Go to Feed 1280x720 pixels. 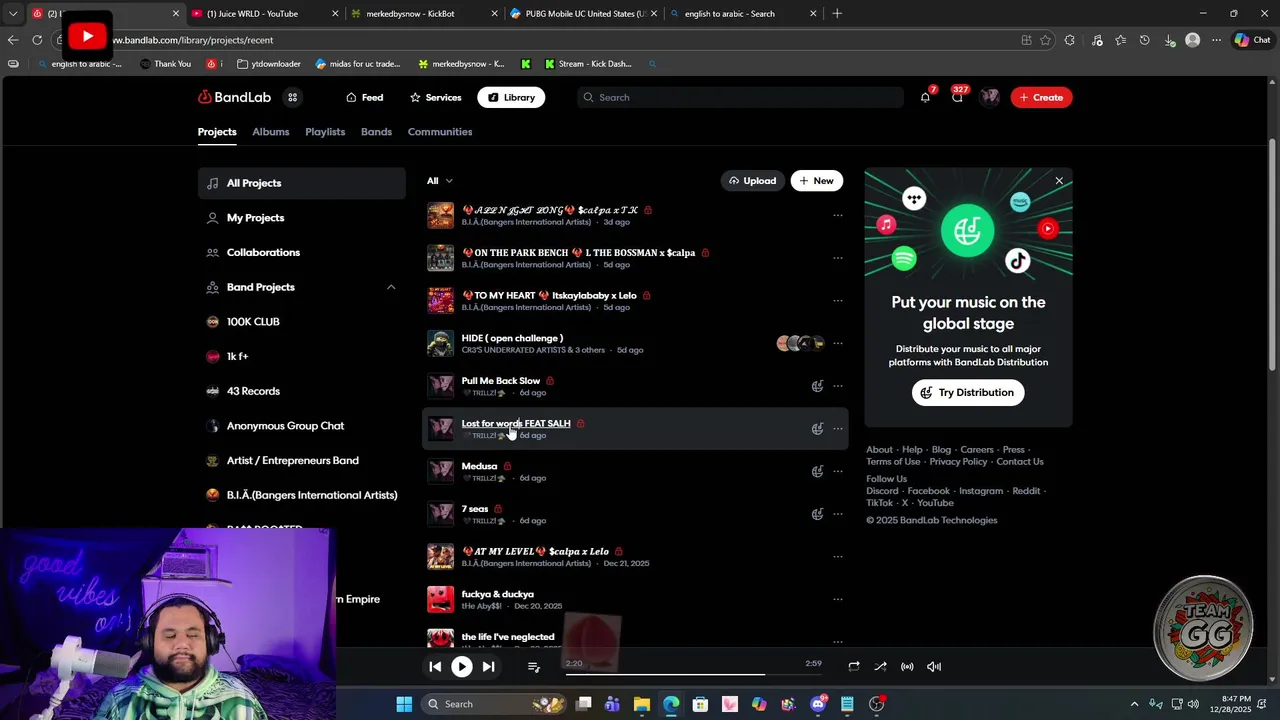pos(364,97)
